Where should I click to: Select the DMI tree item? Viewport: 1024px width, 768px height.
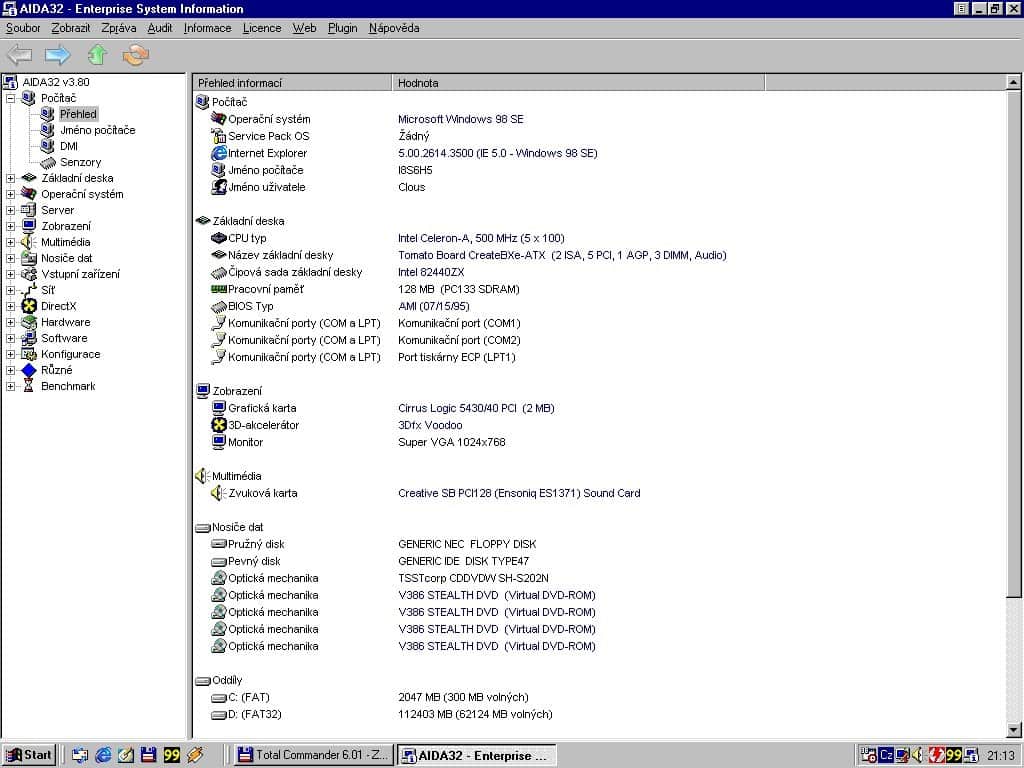(69, 146)
